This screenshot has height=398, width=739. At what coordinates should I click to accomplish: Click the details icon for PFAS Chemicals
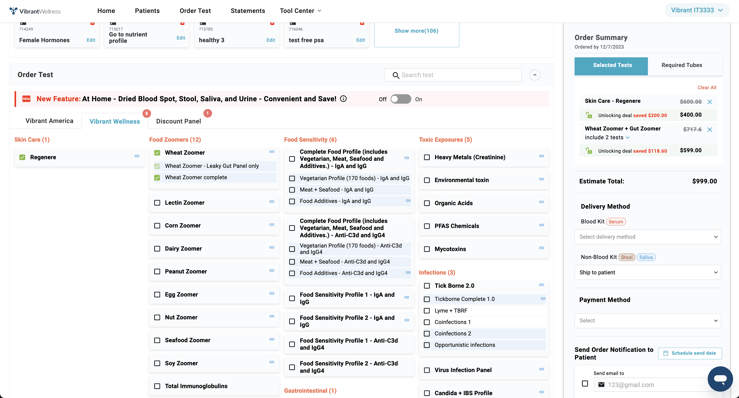[x=542, y=225]
